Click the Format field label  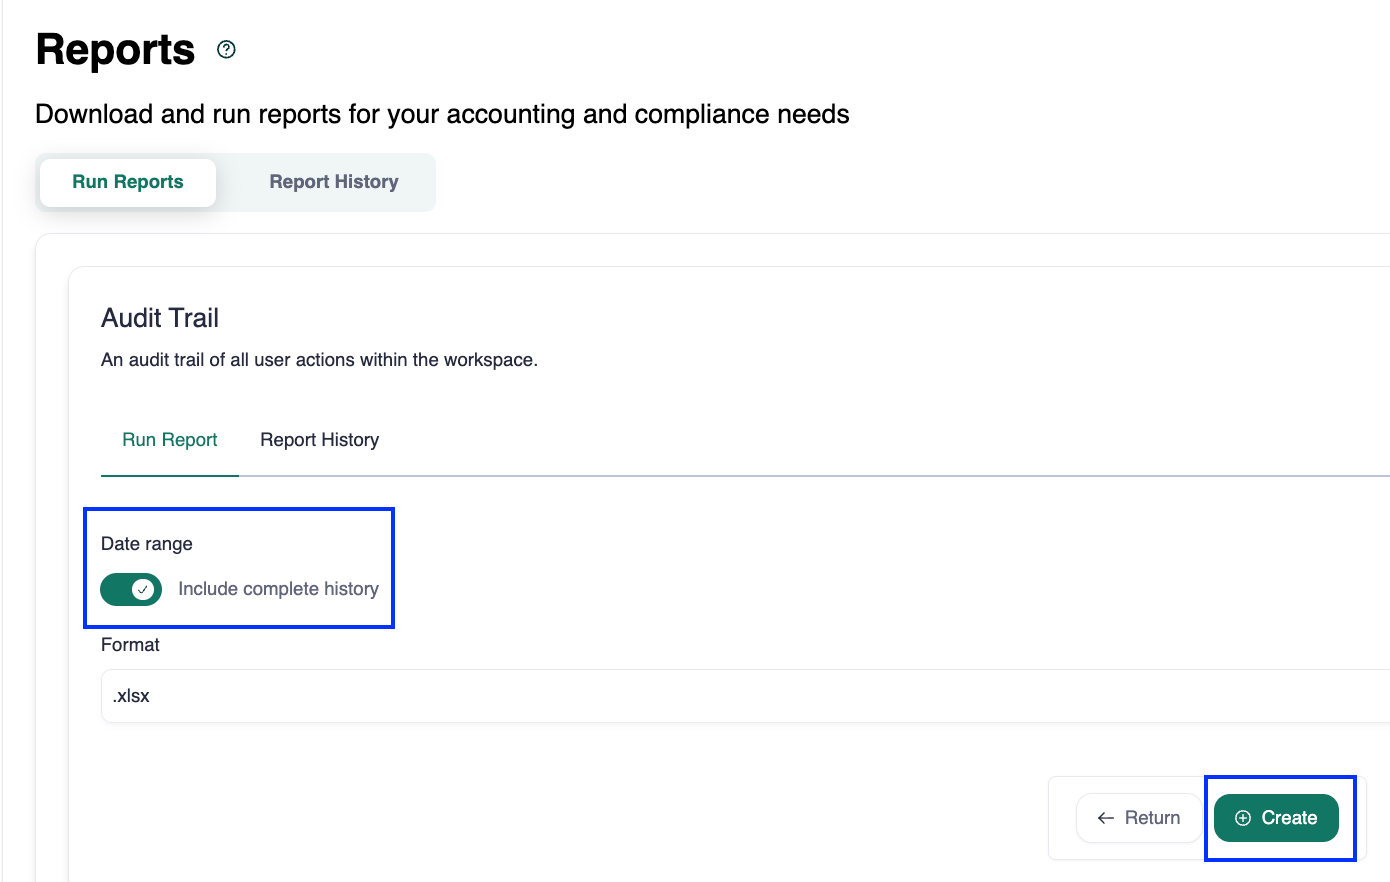pyautogui.click(x=130, y=645)
